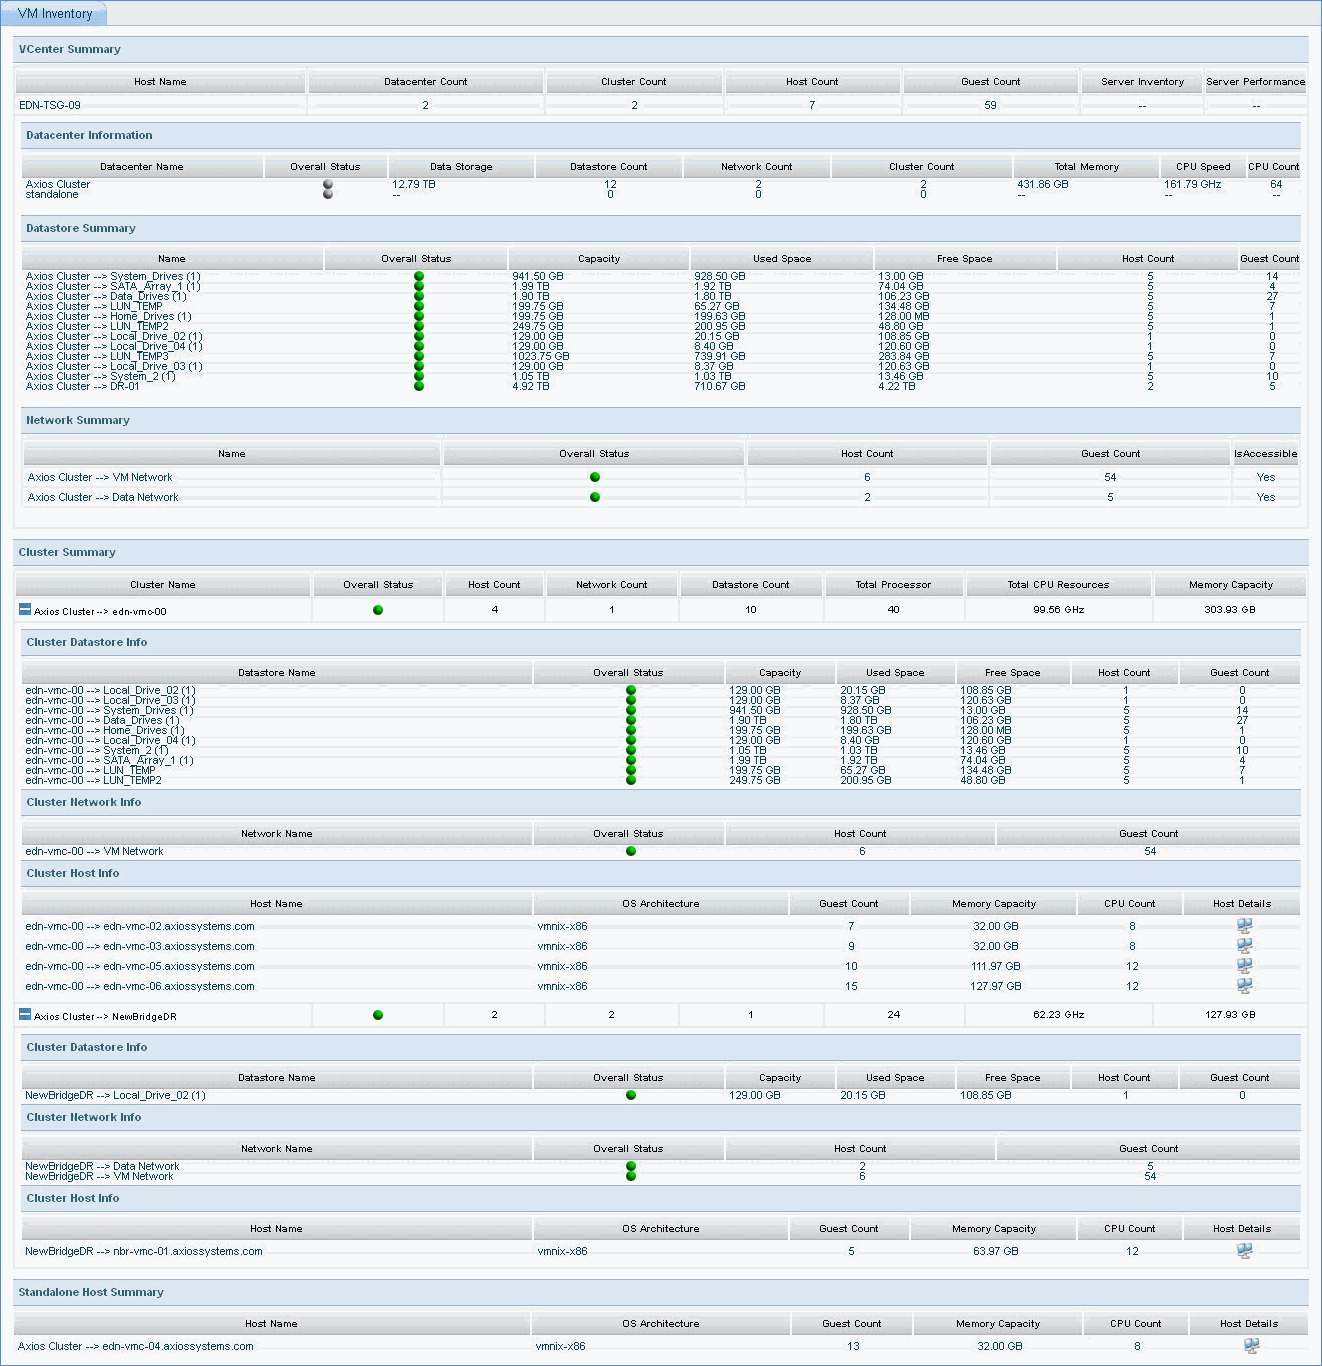
Task: Click the status dot on edn-vmc-00 cluster summary row
Action: click(378, 610)
